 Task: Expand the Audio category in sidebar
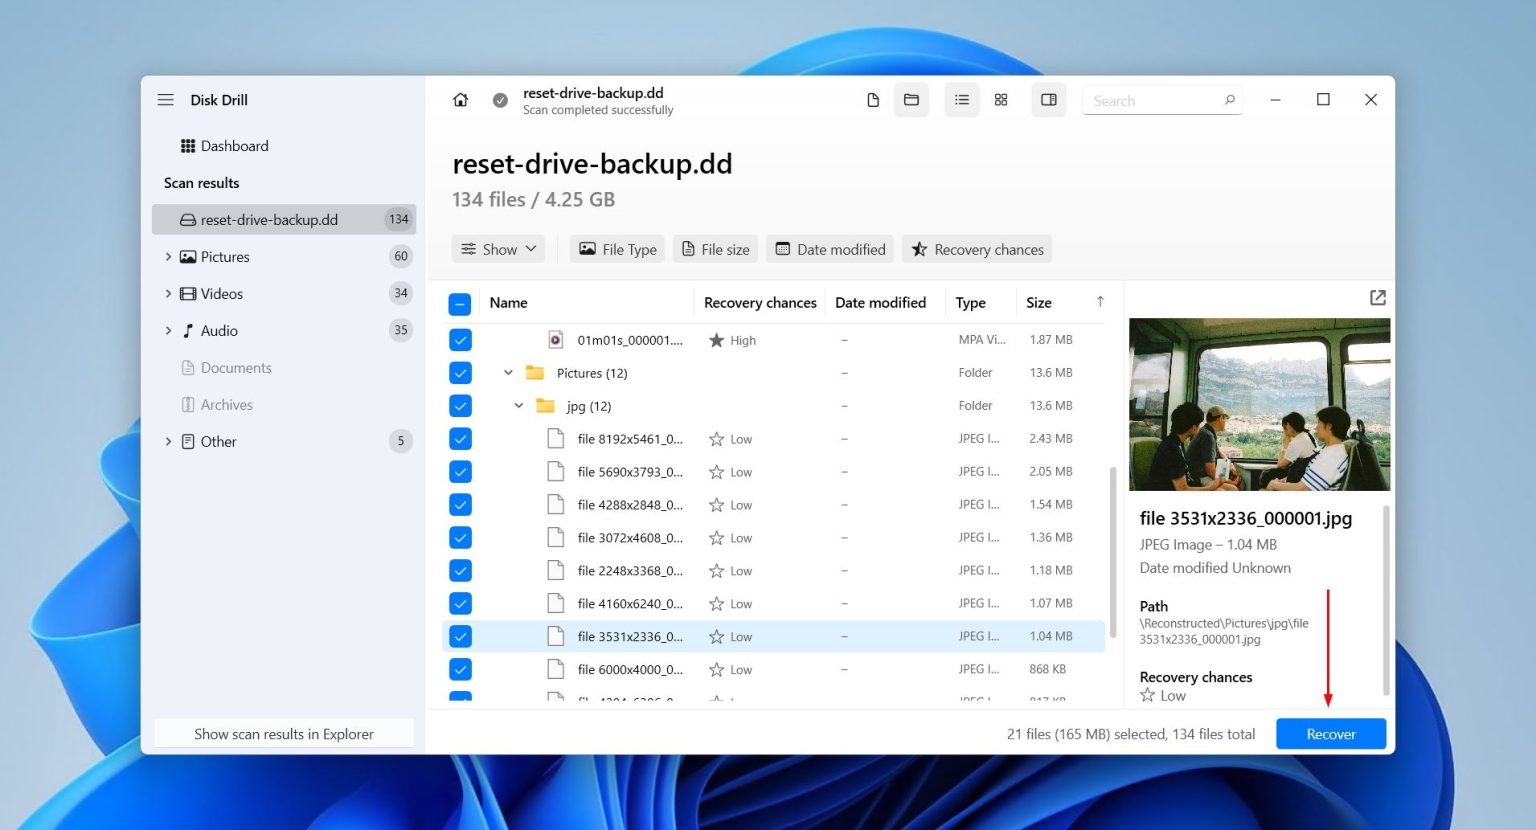168,331
